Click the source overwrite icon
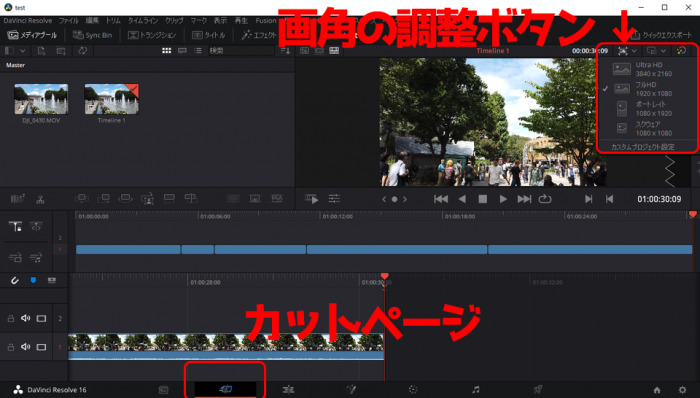The image size is (700, 398). click(191, 199)
